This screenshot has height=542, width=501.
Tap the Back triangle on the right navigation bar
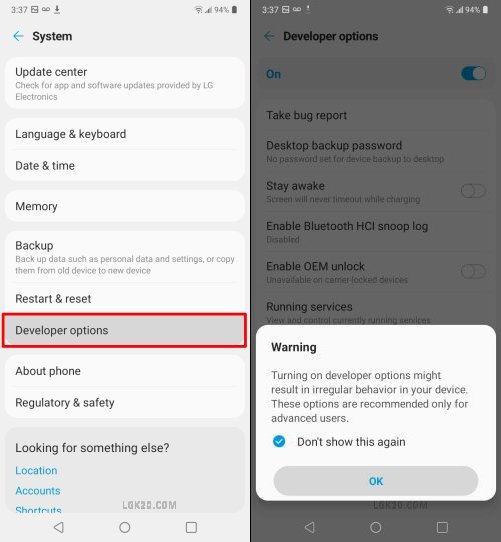coord(309,527)
